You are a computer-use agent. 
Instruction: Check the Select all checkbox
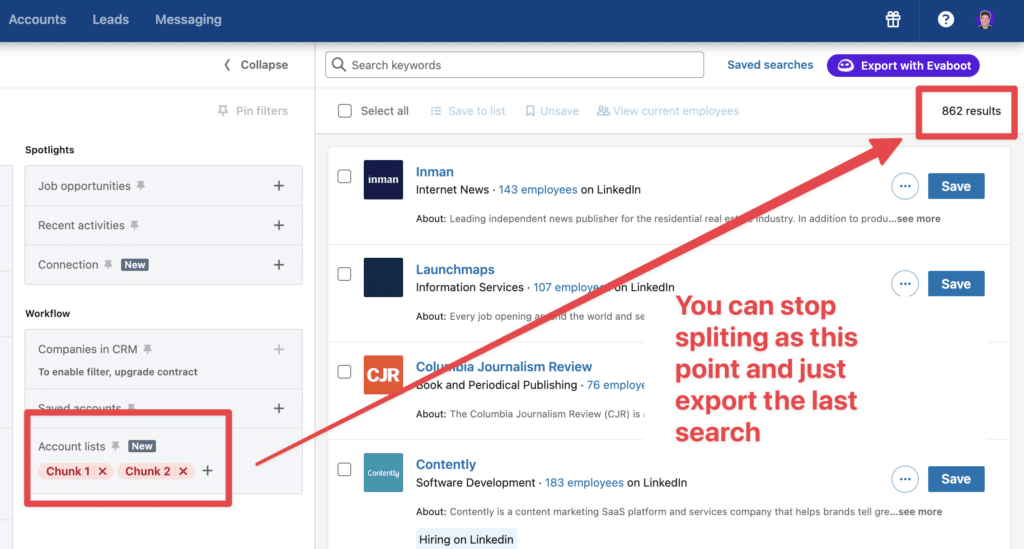[345, 111]
